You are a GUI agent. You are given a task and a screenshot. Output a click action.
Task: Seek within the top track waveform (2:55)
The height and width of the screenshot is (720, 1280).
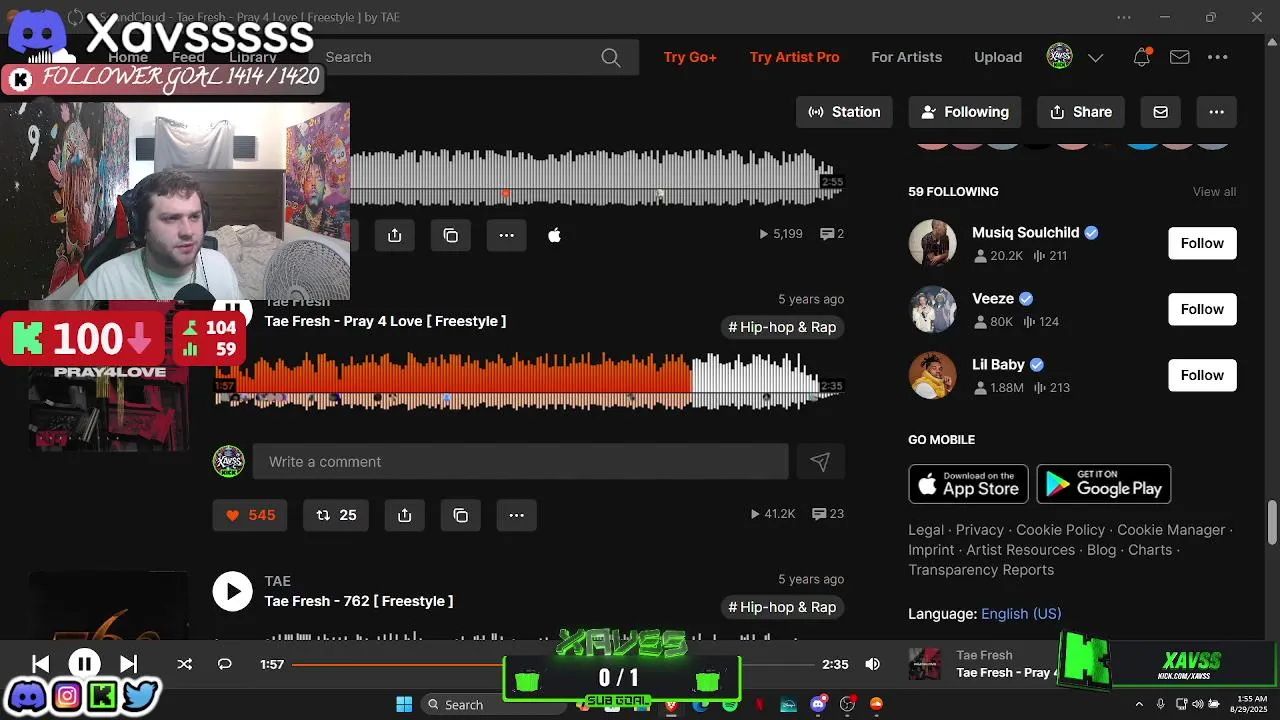click(x=597, y=180)
